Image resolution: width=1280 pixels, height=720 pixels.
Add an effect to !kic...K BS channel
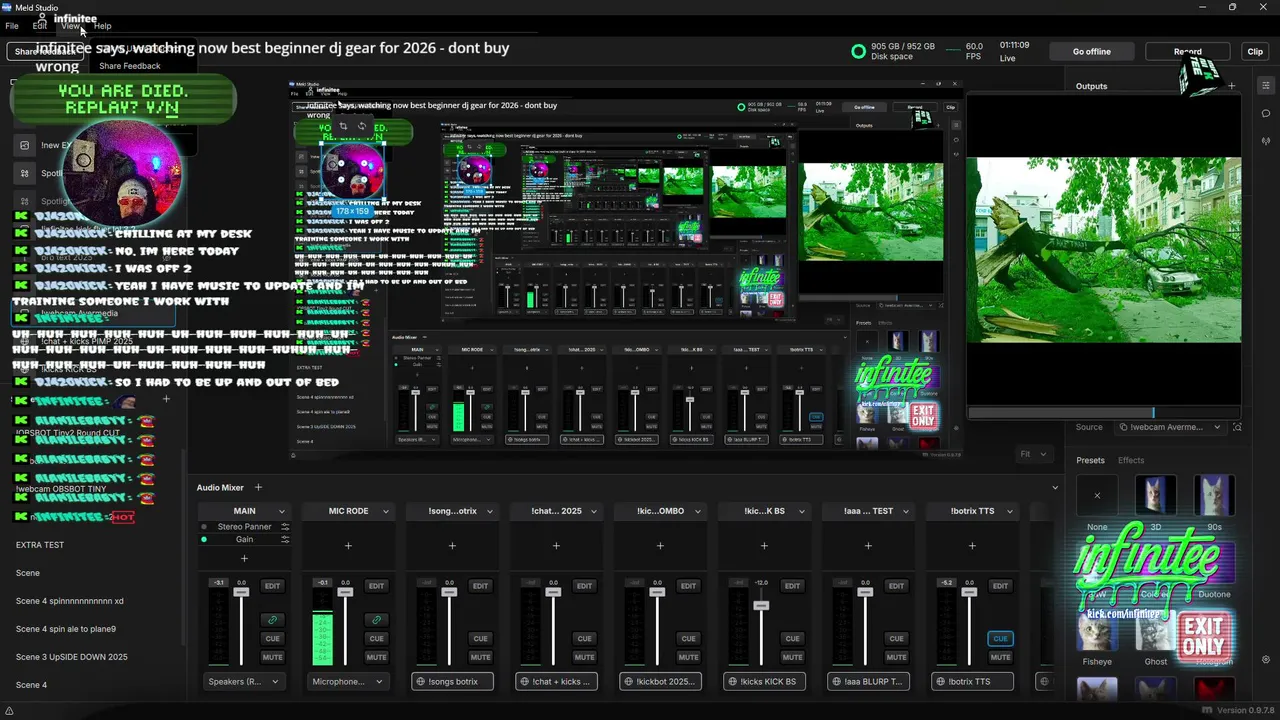tap(764, 546)
